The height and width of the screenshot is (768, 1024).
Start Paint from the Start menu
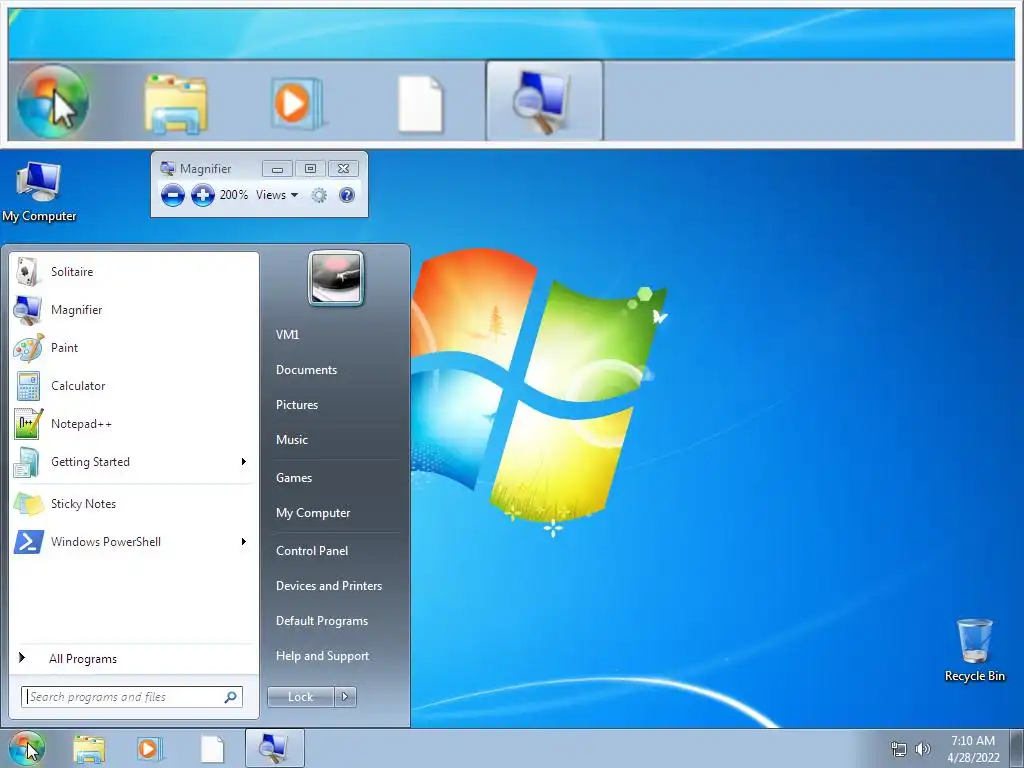[x=134, y=347]
